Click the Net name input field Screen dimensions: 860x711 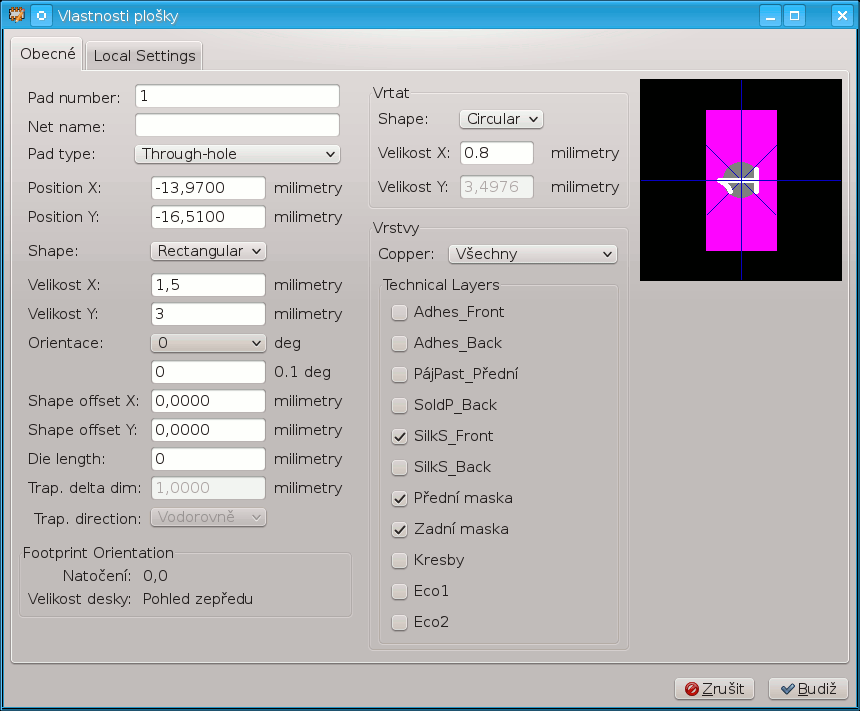pos(237,125)
